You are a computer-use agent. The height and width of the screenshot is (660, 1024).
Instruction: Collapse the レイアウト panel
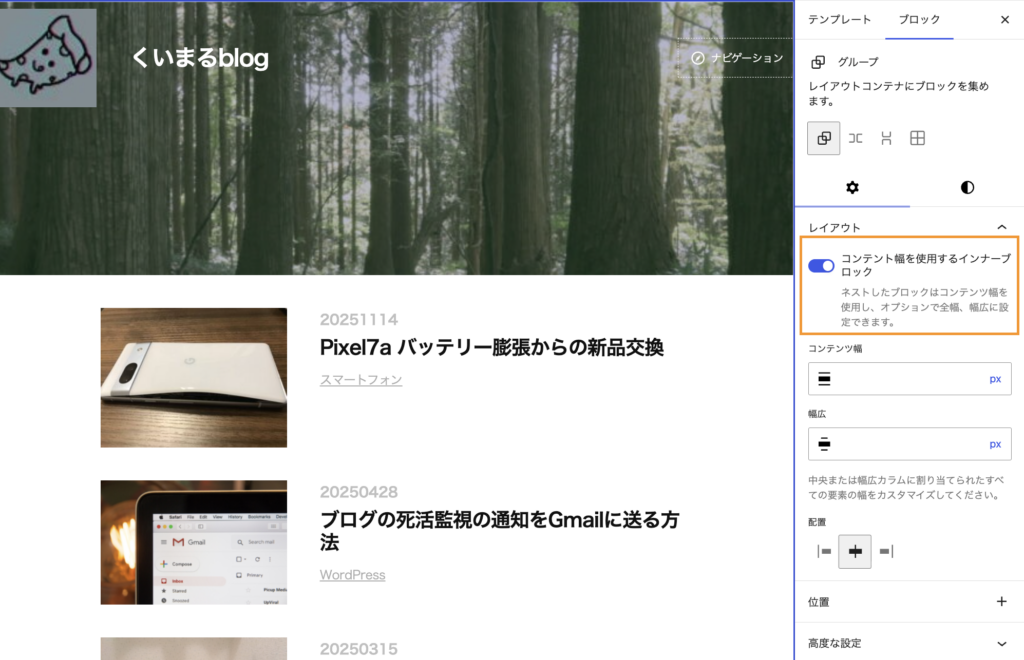(x=1002, y=227)
